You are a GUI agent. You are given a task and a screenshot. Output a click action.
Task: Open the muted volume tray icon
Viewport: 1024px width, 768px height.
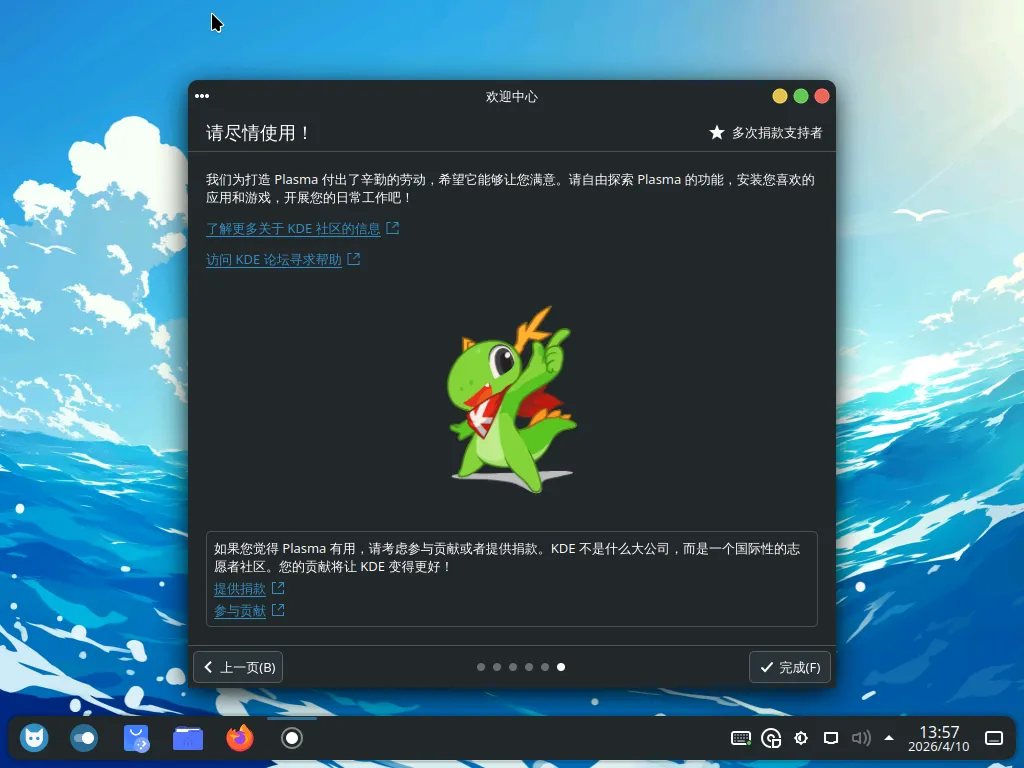(861, 738)
